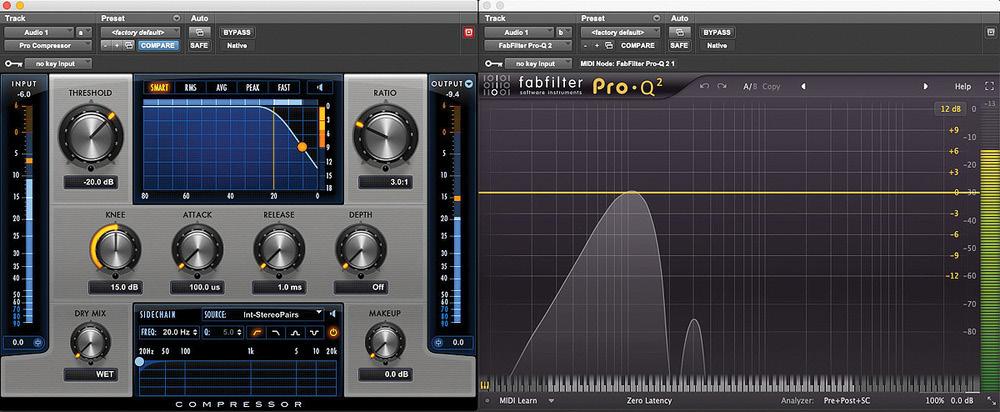
Task: Click previous preset minus in Pro Compressor window
Action: (105, 45)
